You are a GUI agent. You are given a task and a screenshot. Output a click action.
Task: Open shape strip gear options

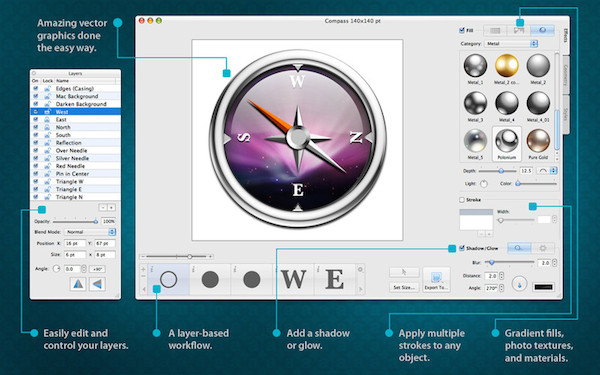(x=360, y=269)
